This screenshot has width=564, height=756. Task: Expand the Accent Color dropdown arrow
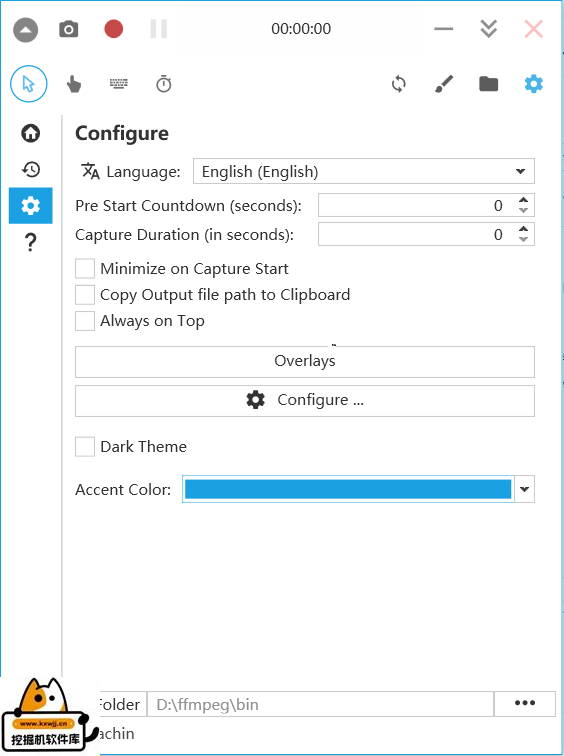point(524,489)
